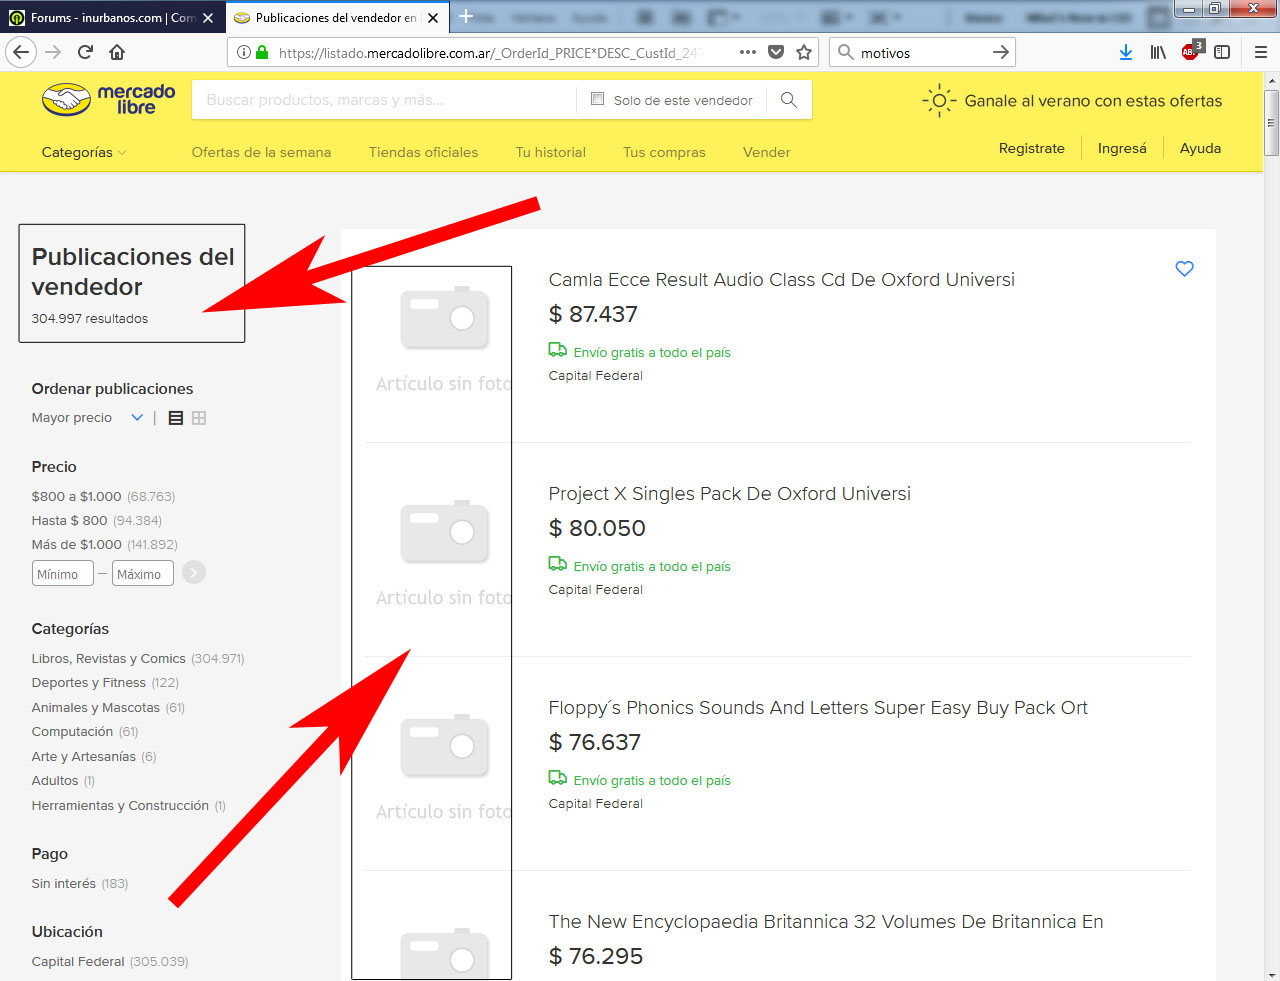Click the Mercado Libre logo

point(107,99)
